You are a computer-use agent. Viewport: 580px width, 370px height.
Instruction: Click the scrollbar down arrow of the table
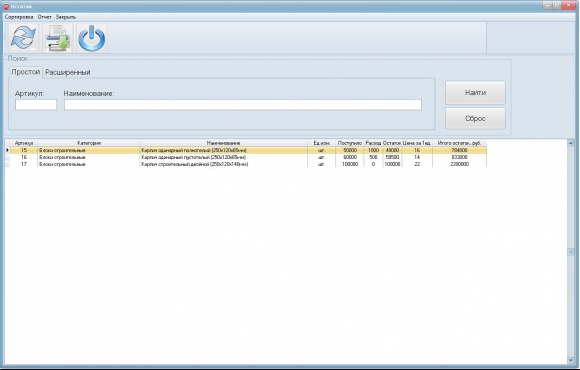(571, 360)
